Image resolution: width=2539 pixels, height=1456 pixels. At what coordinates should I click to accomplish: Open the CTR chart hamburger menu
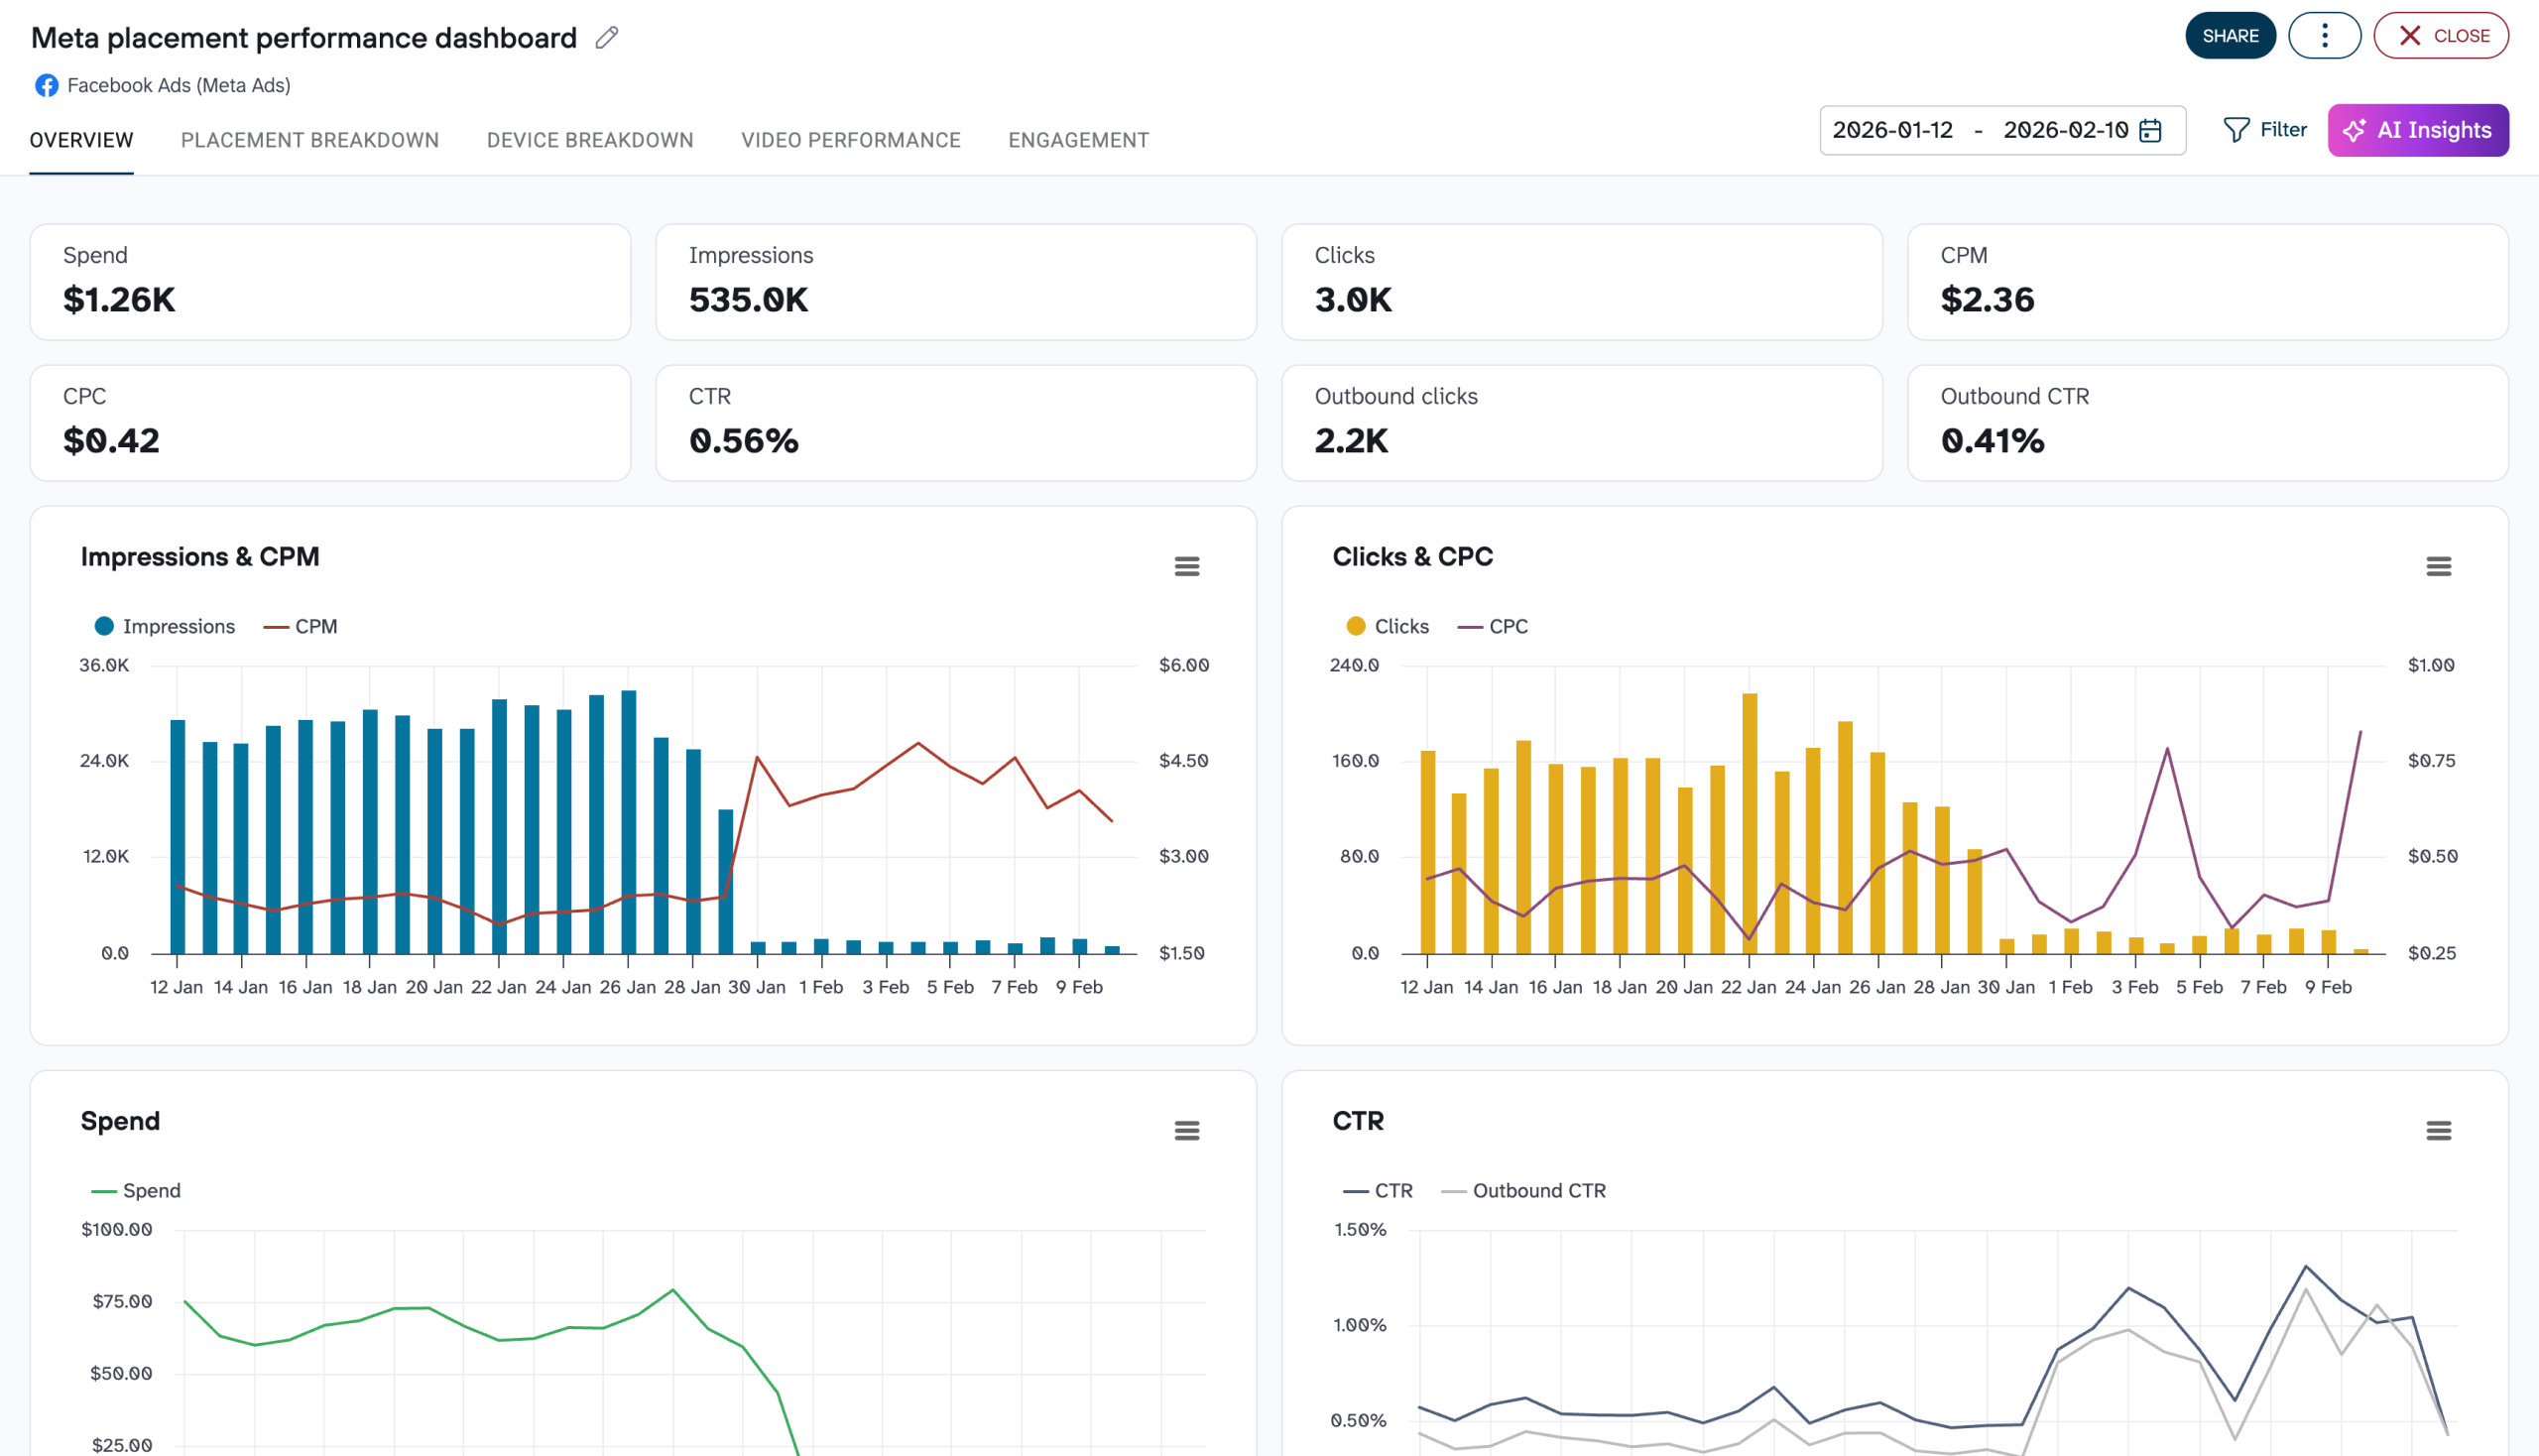click(x=2438, y=1130)
